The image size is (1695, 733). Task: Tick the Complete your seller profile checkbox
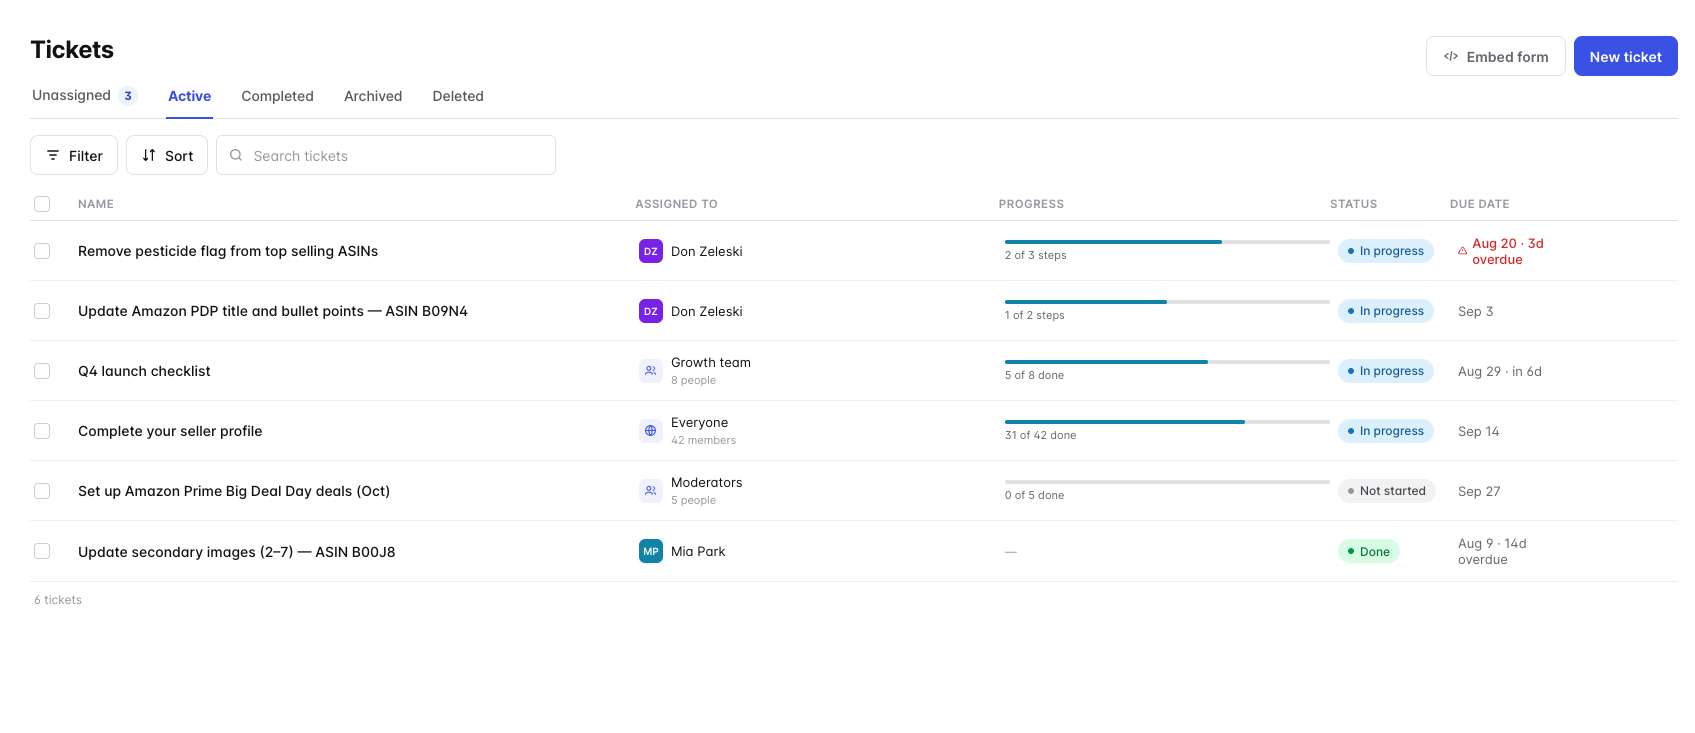coord(42,431)
